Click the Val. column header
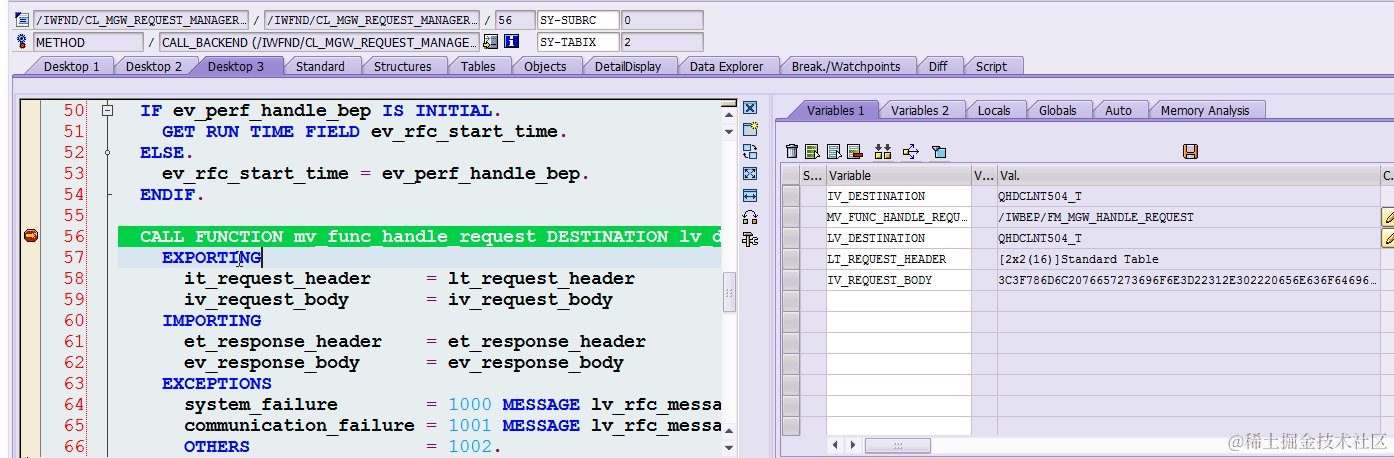The image size is (1394, 458). click(x=1188, y=175)
